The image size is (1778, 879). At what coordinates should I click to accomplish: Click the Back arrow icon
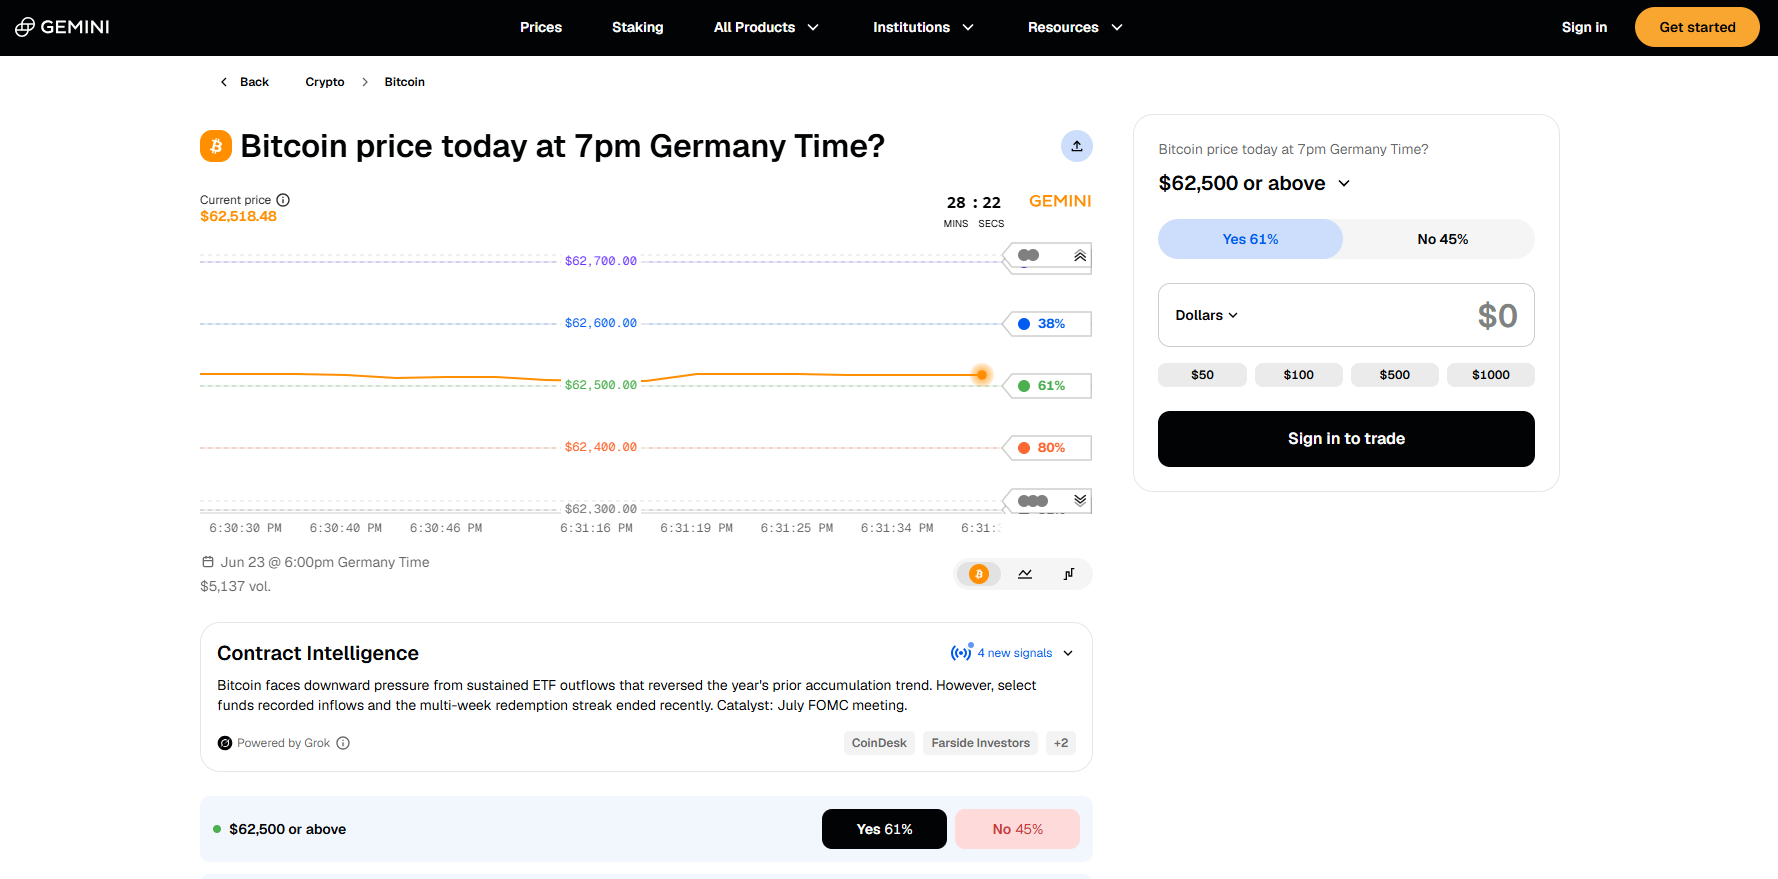click(x=224, y=82)
